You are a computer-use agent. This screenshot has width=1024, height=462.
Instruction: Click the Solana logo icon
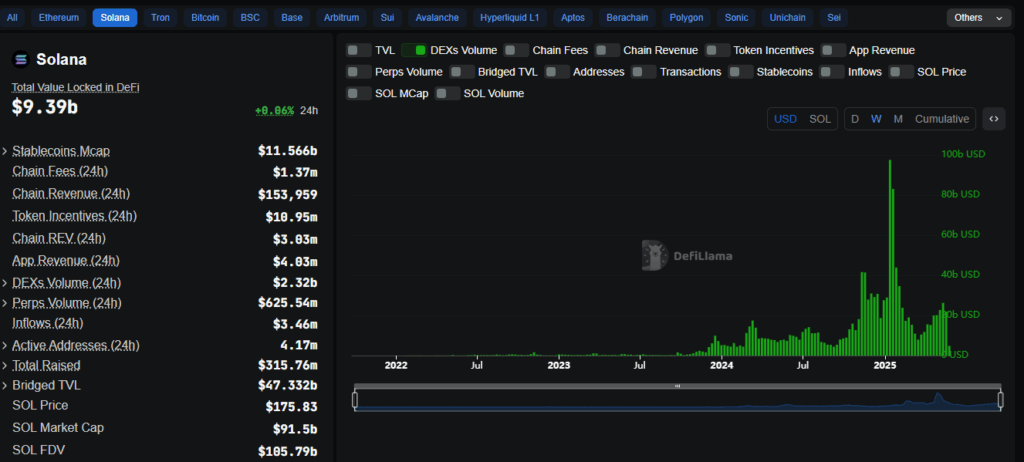coord(21,59)
